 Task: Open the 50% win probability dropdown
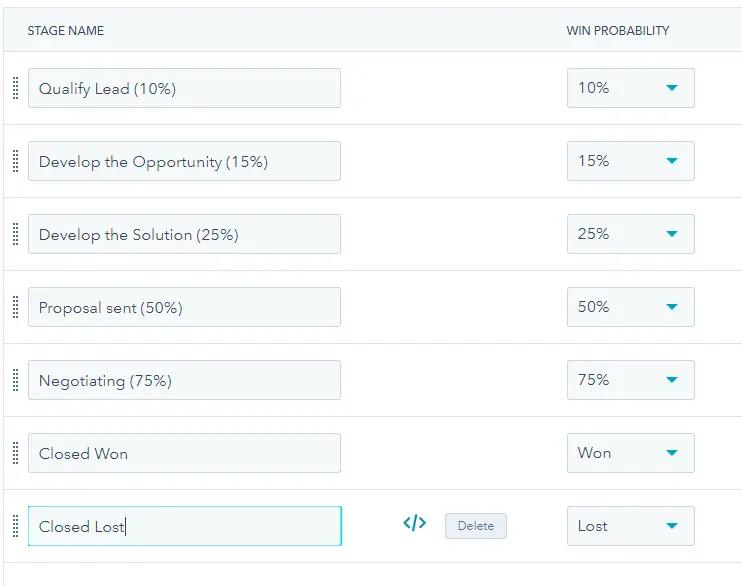(x=630, y=307)
